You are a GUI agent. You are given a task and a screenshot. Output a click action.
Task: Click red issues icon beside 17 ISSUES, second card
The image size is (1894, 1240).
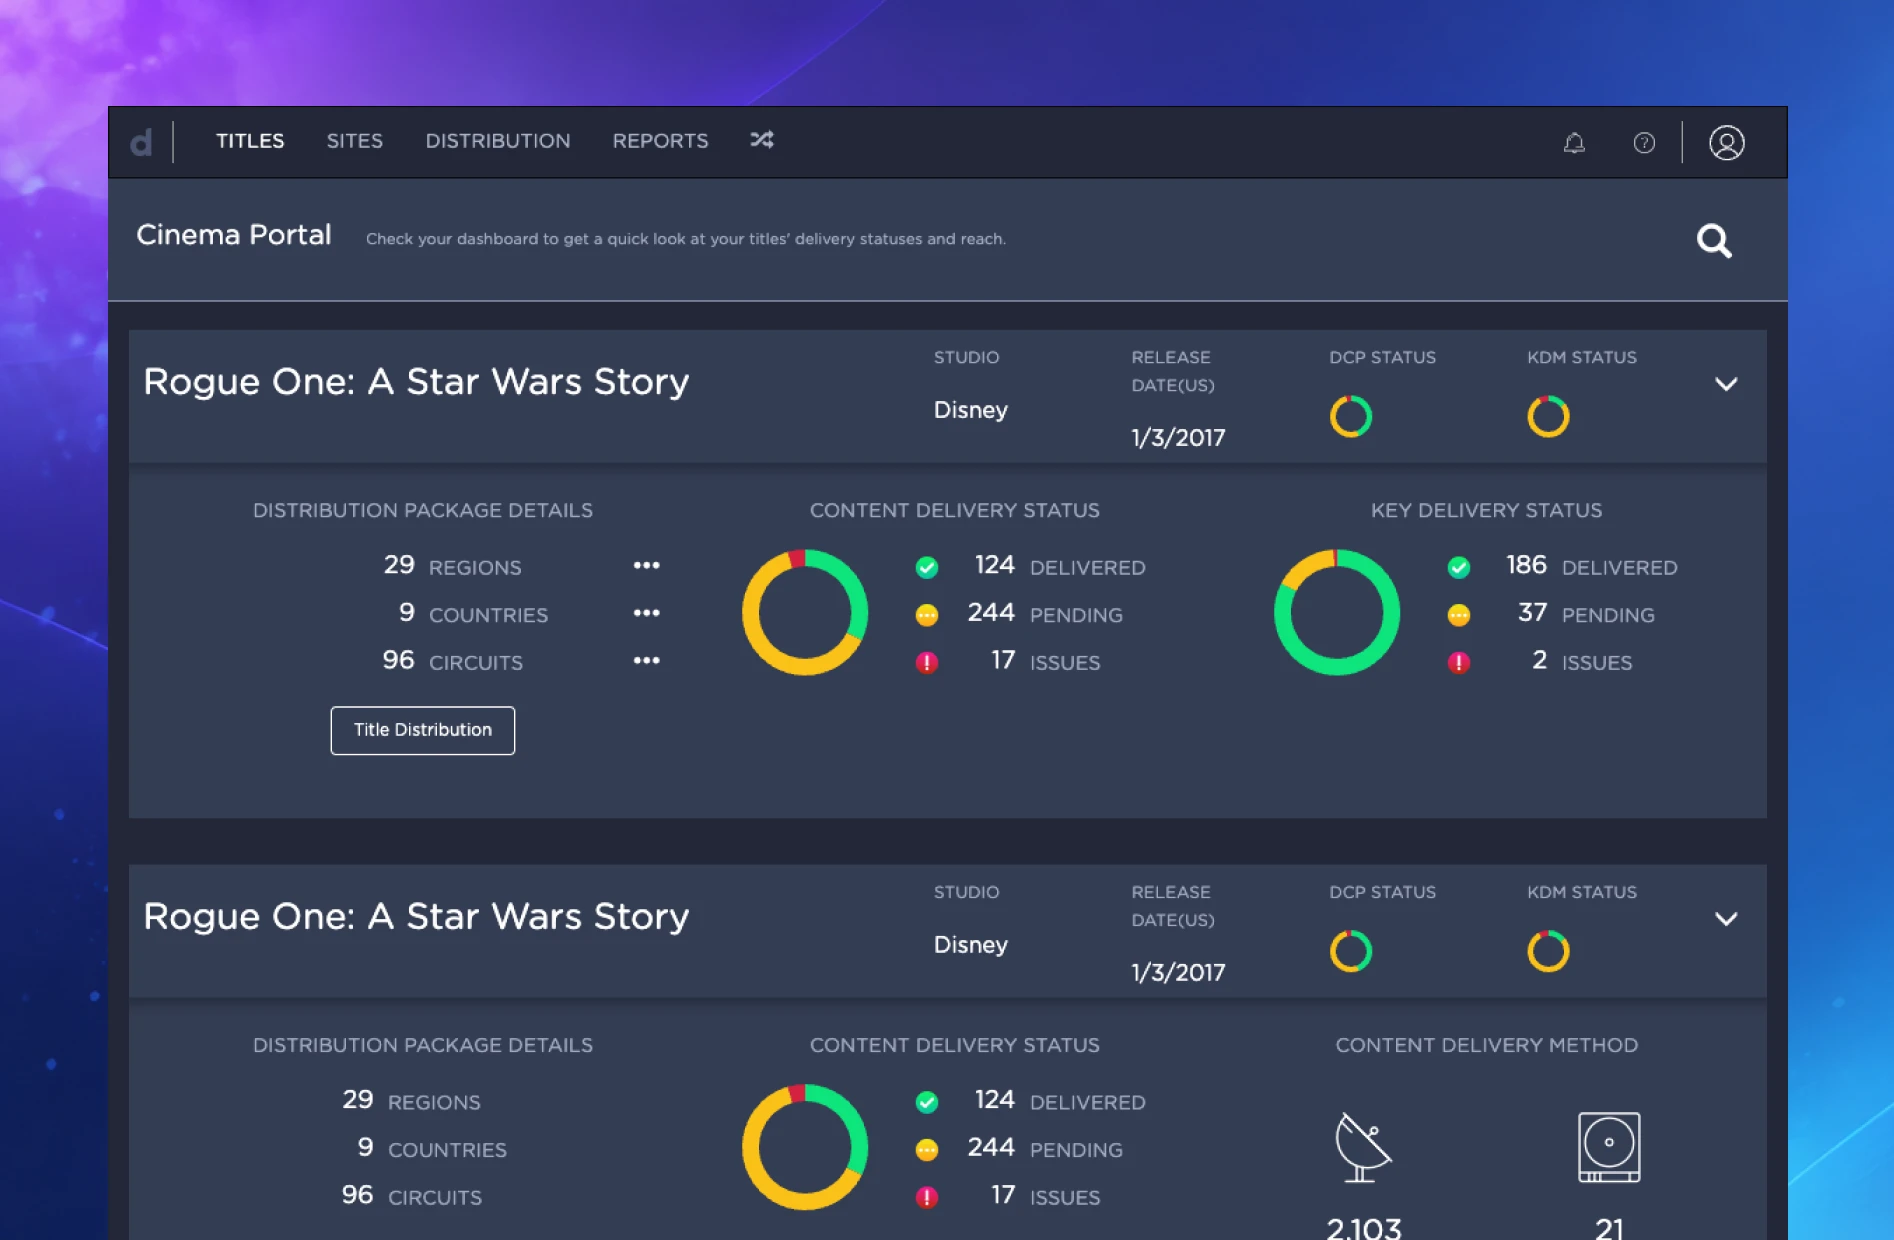927,1197
